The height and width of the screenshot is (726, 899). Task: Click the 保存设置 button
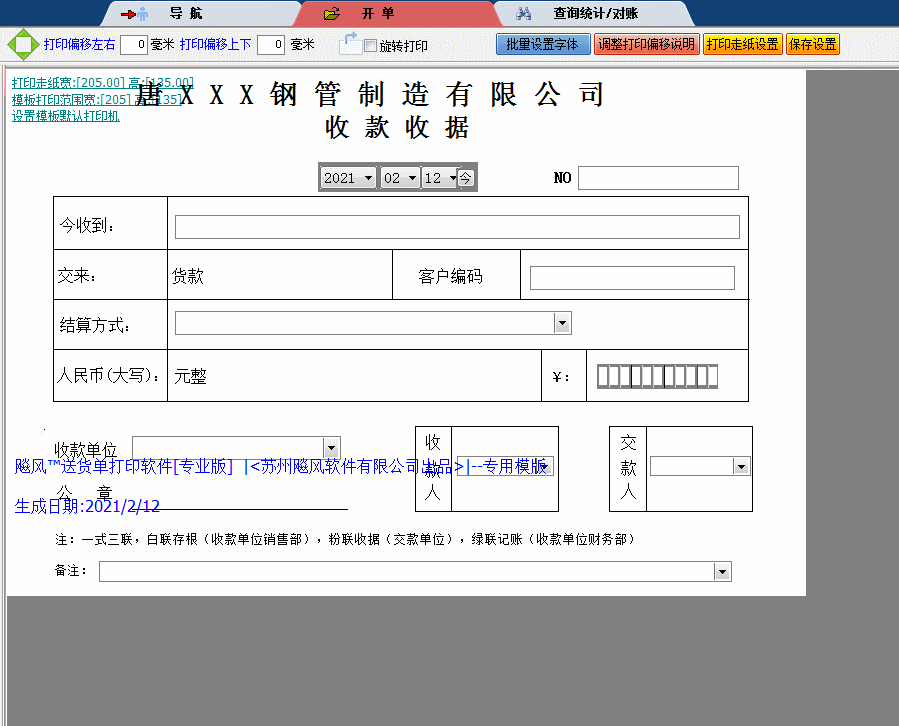(812, 44)
